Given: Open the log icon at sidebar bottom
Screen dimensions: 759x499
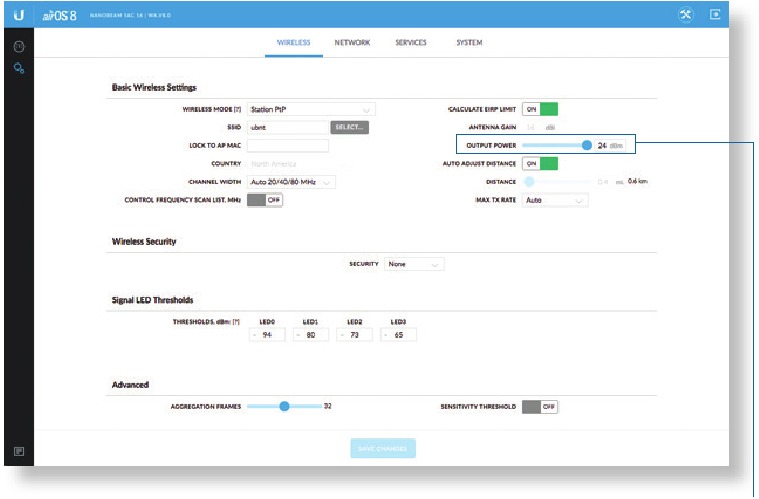Looking at the screenshot, I should click(x=19, y=451).
